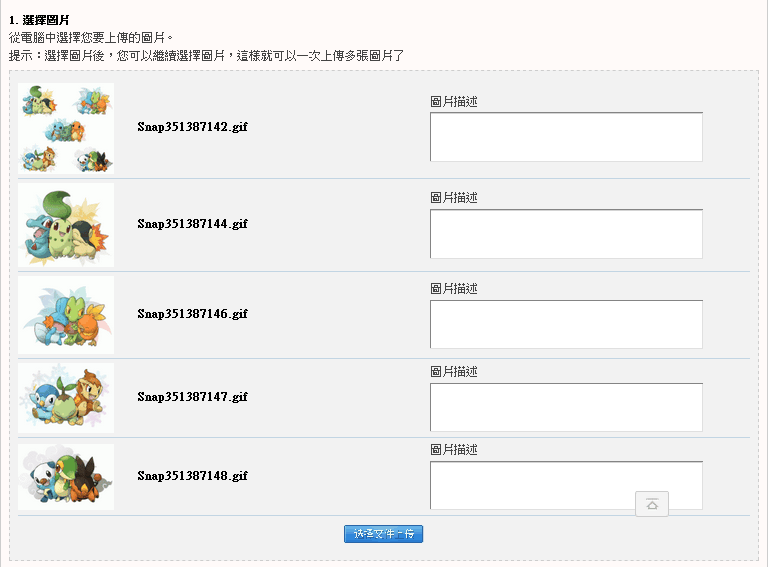The height and width of the screenshot is (567, 769).
Task: Click description textarea for Snap351387146.gif
Action: pyautogui.click(x=566, y=324)
